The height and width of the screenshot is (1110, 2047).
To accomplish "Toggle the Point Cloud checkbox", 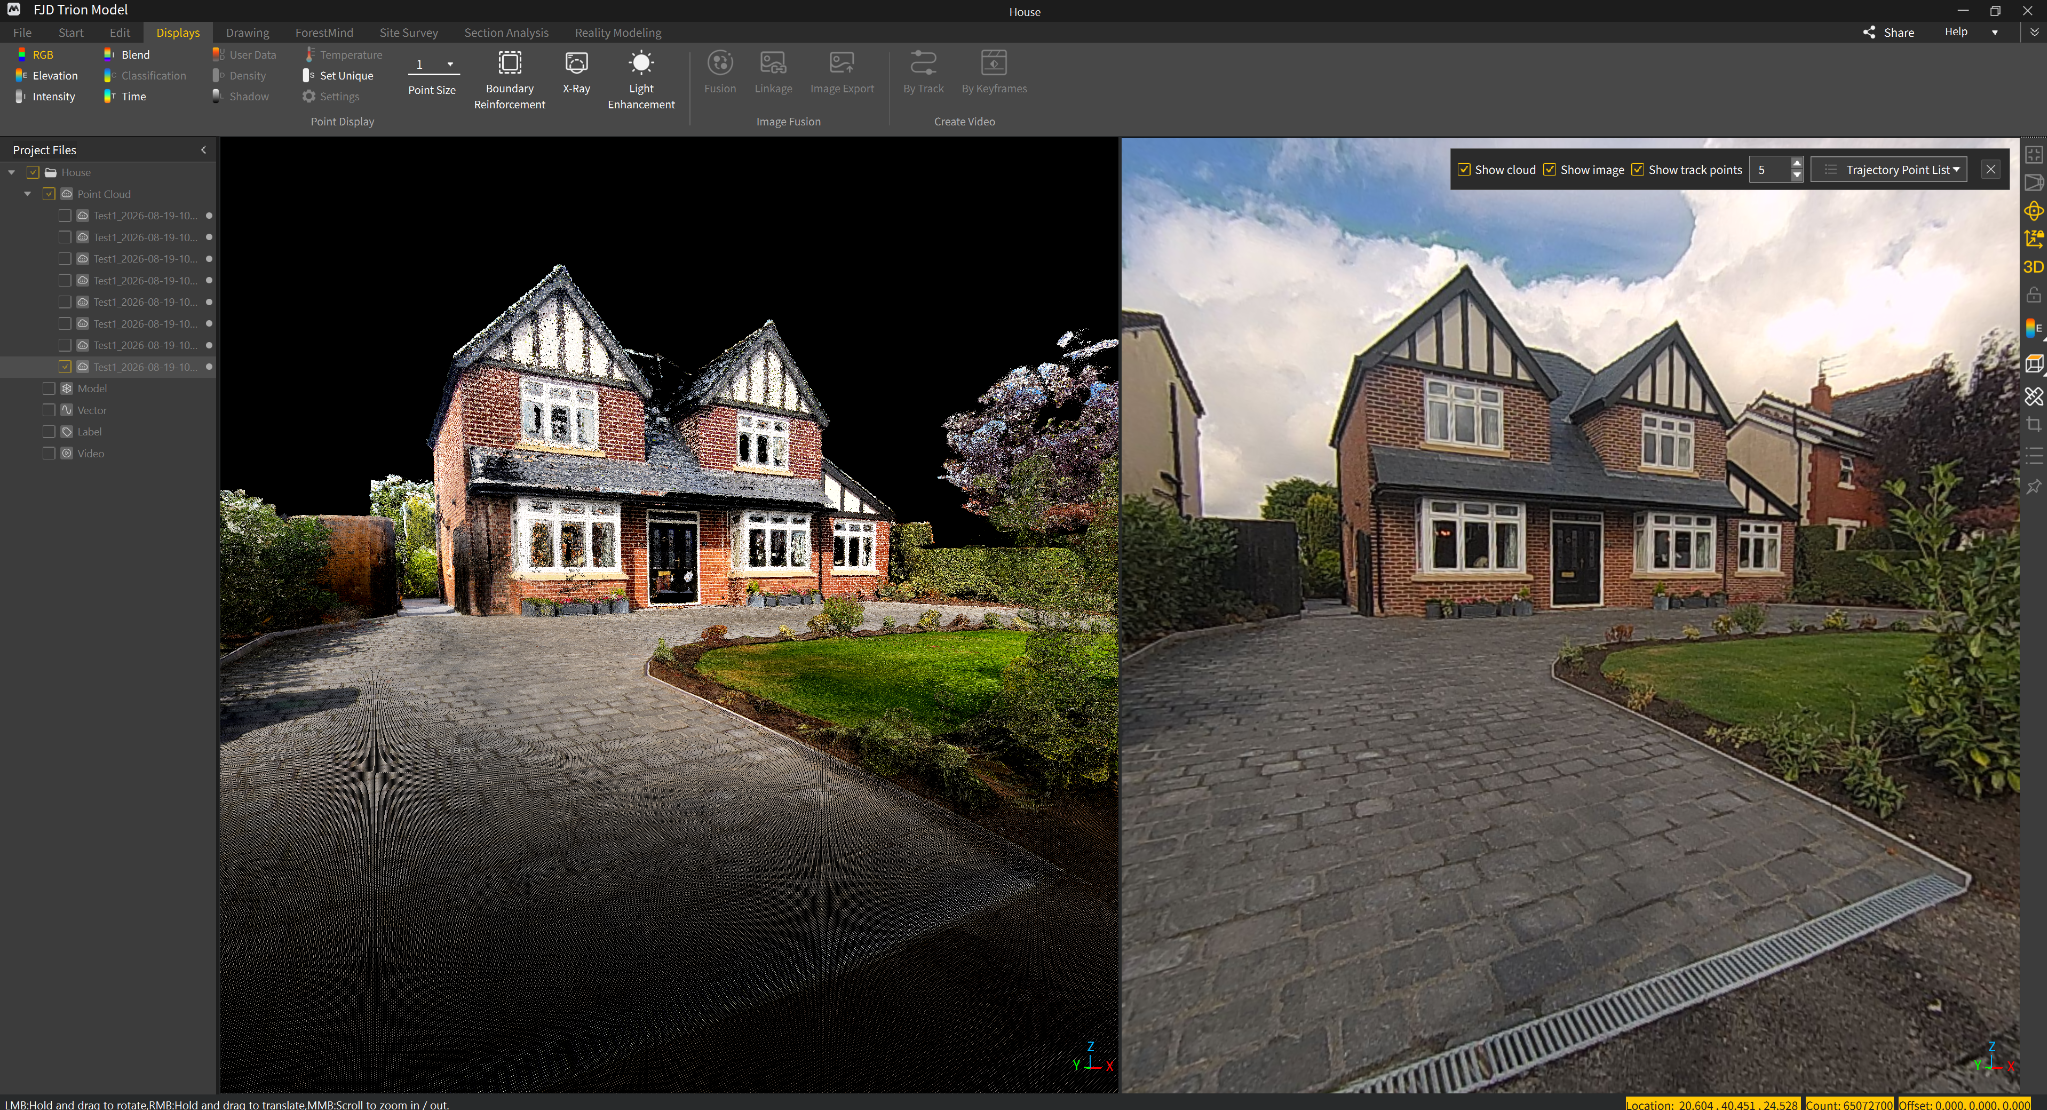I will tap(49, 194).
